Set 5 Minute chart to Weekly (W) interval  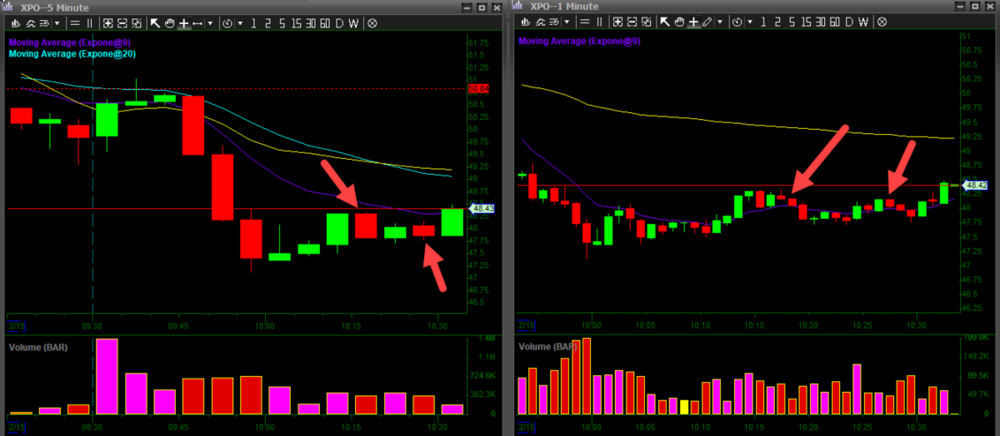[x=354, y=22]
